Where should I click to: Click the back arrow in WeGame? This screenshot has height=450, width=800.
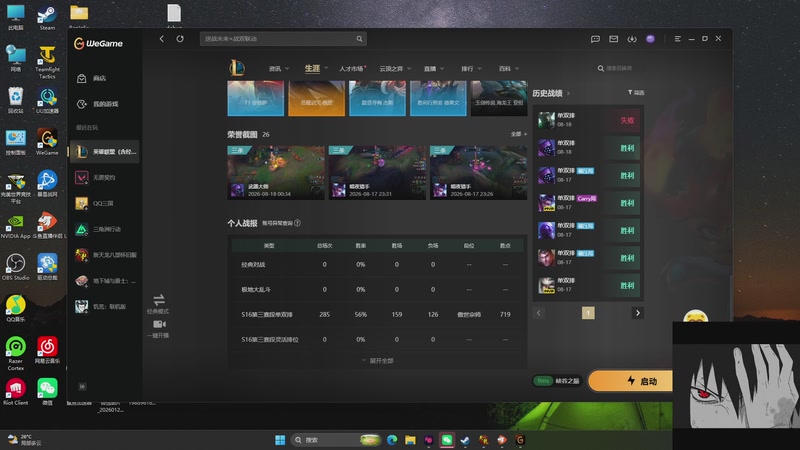click(x=162, y=39)
